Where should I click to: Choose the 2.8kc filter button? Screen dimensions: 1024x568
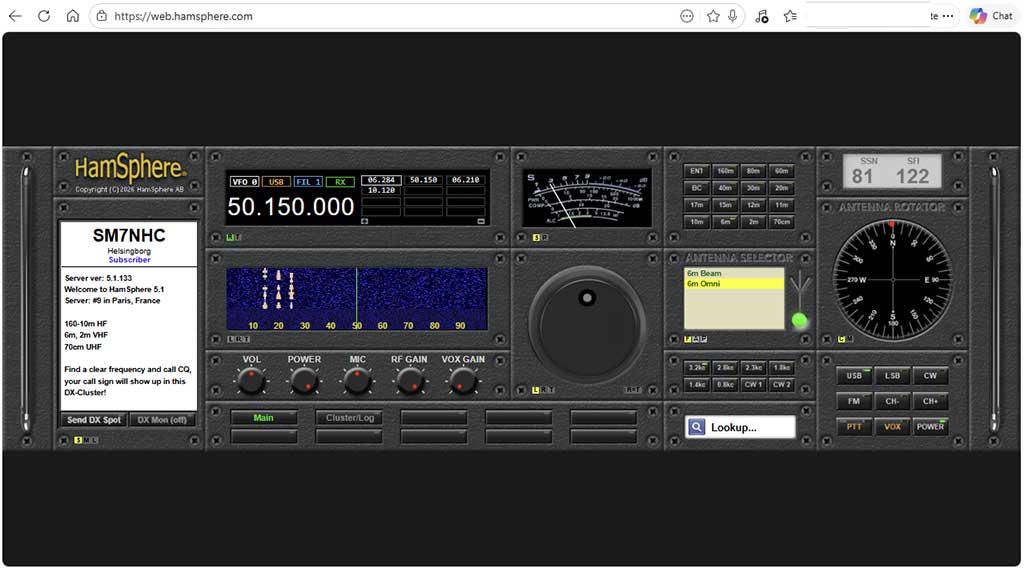(x=725, y=368)
